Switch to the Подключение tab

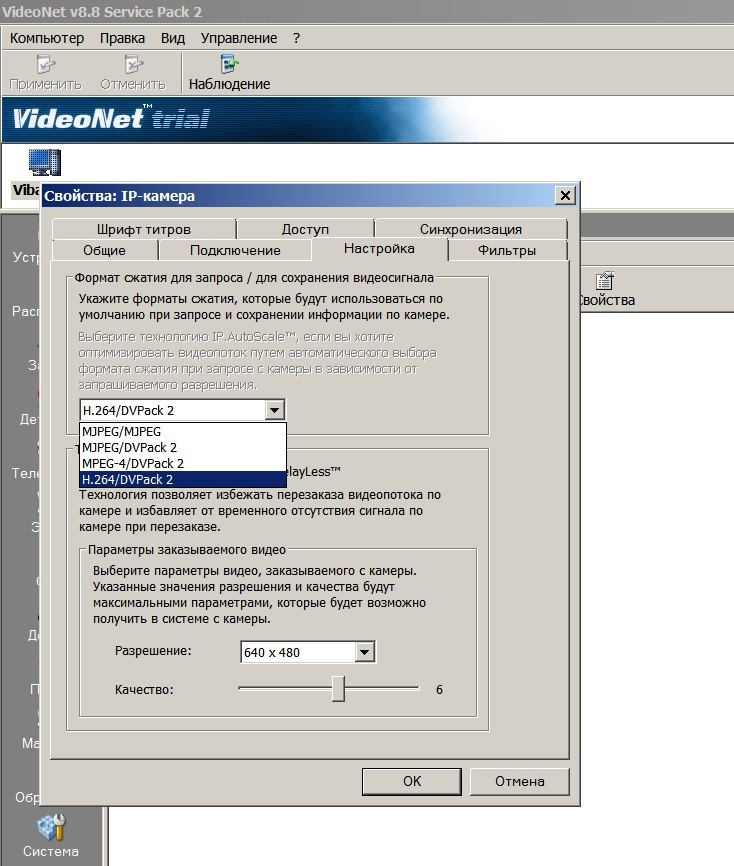tap(235, 250)
